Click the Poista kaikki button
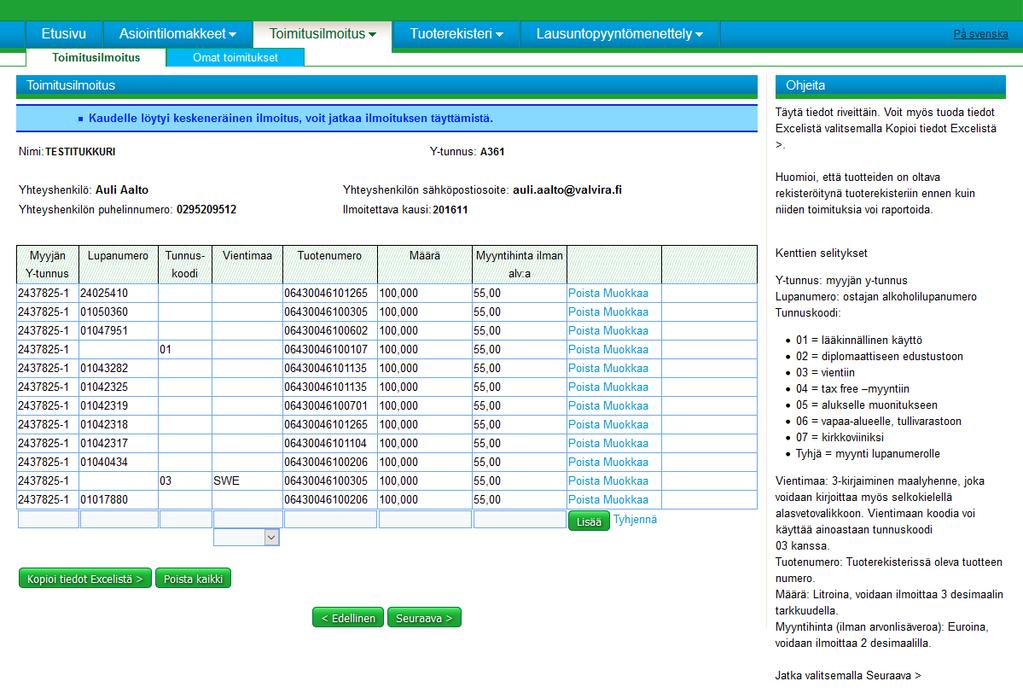Image resolution: width=1023 pixels, height=693 pixels. point(193,579)
